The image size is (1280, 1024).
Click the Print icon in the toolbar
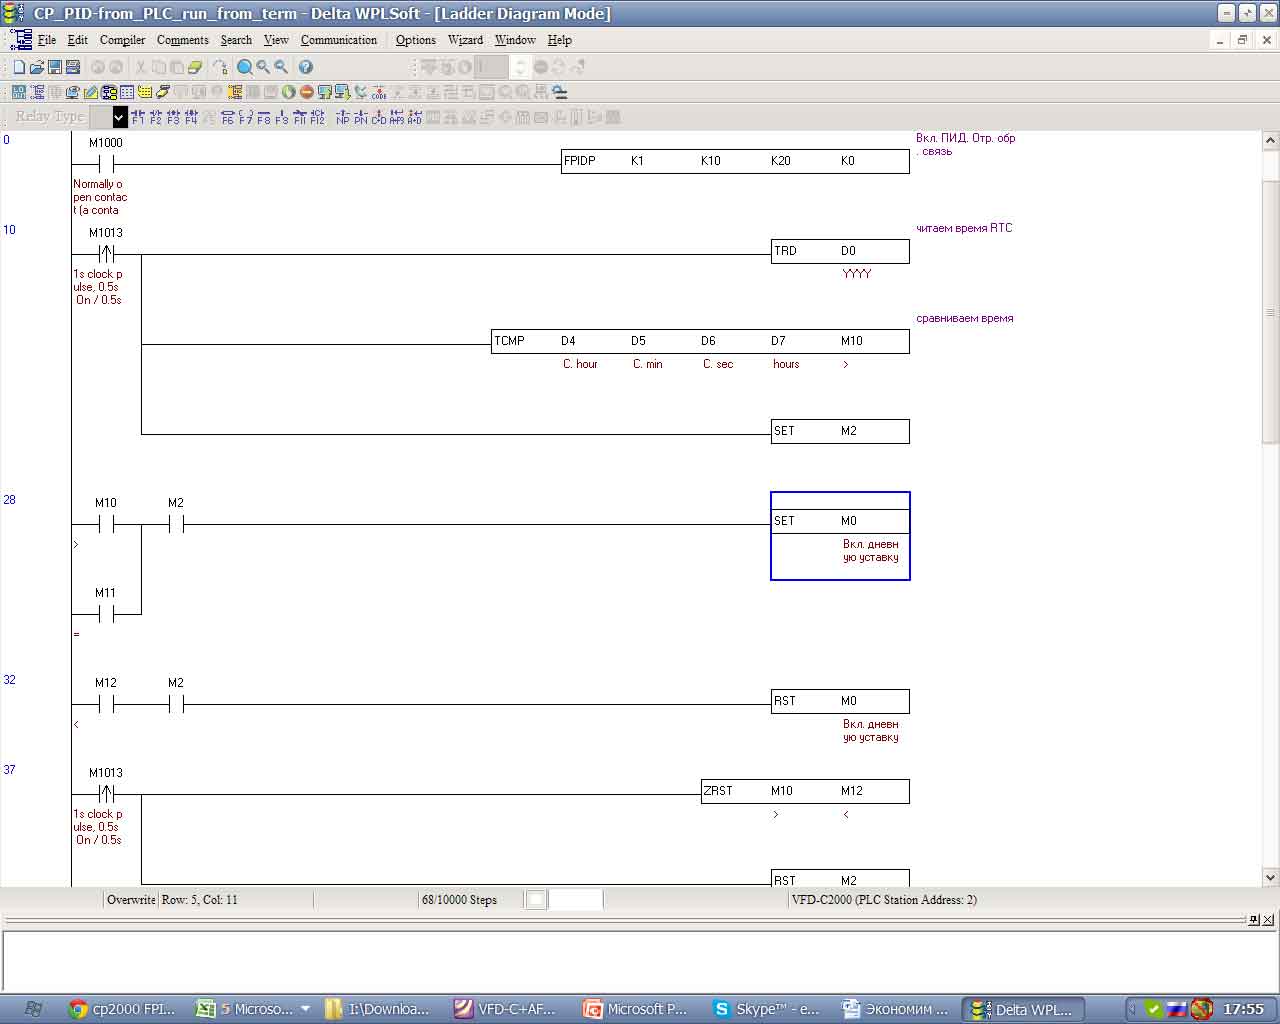tap(72, 67)
